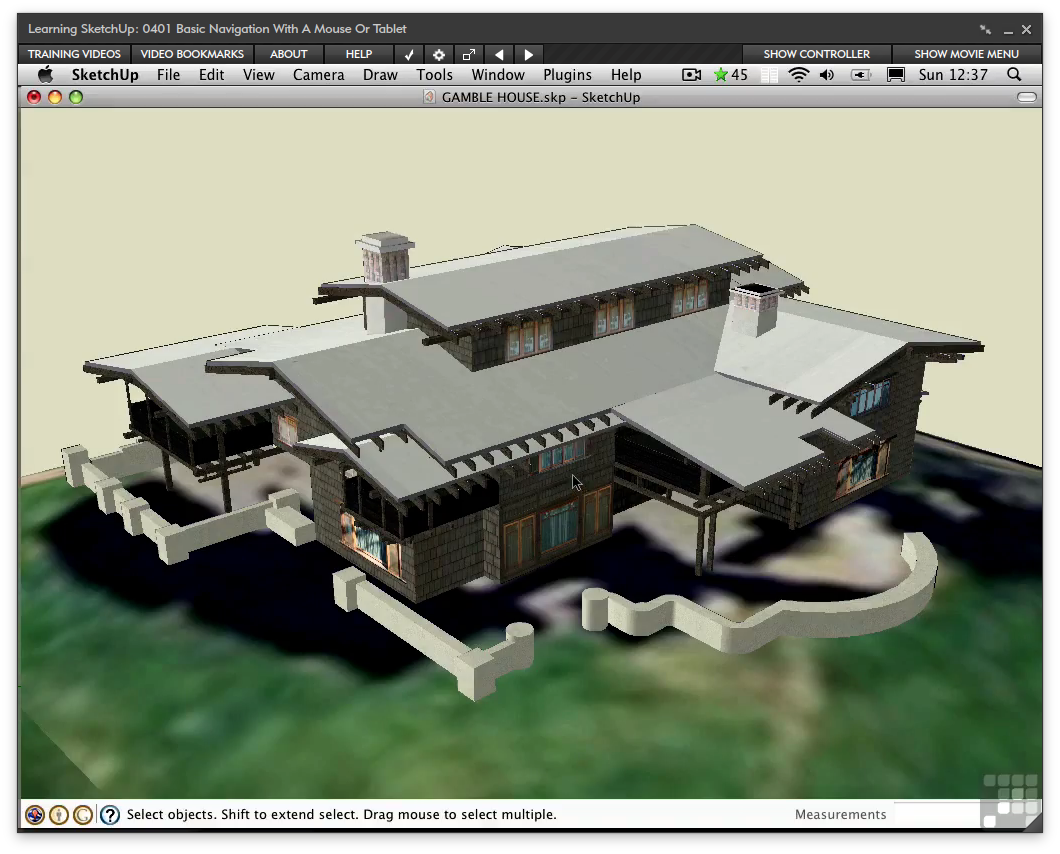Click the geo-location globe icon in the status bar

coord(35,815)
